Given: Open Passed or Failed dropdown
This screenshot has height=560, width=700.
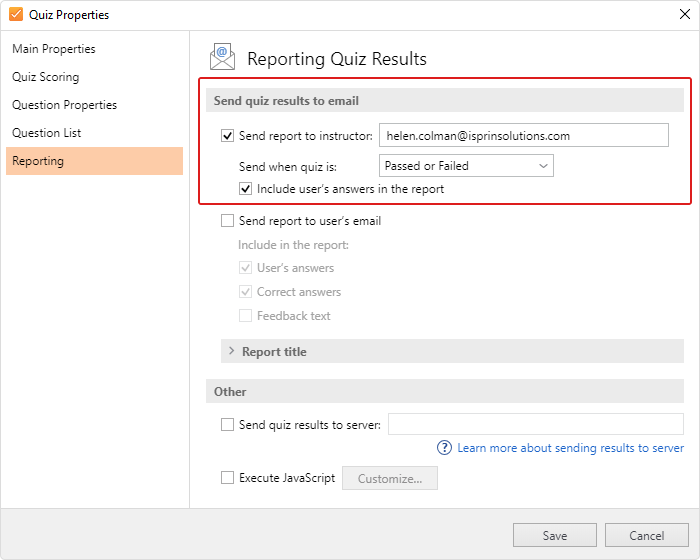Looking at the screenshot, I should pos(466,166).
